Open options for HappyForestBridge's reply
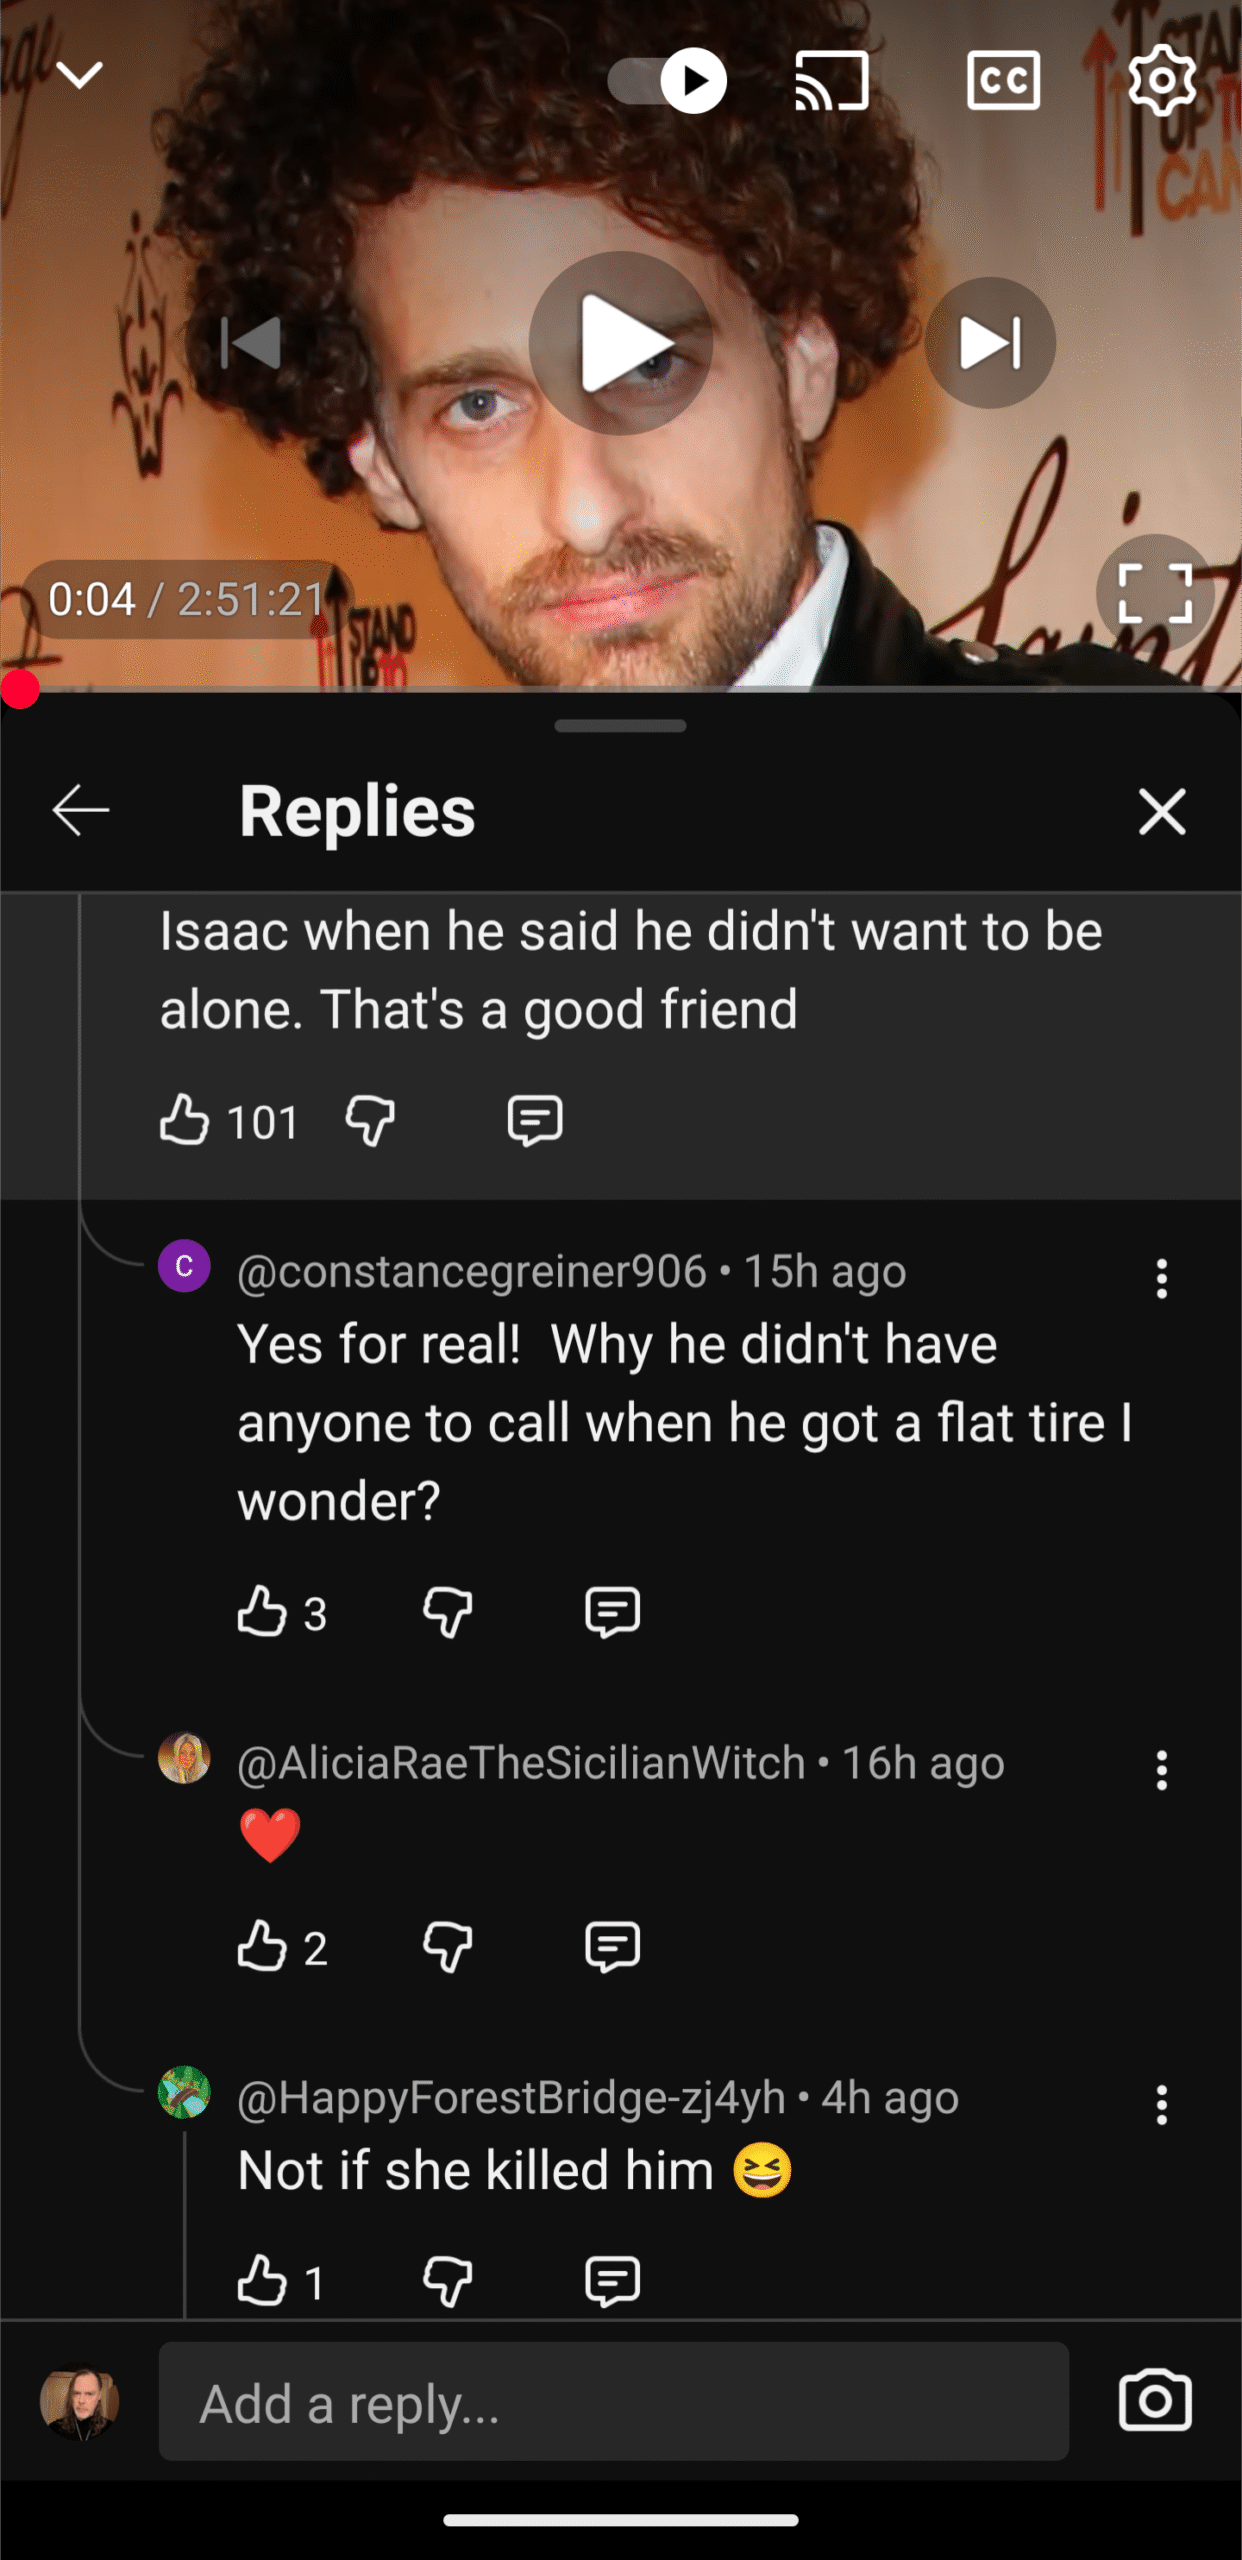 (1161, 2105)
